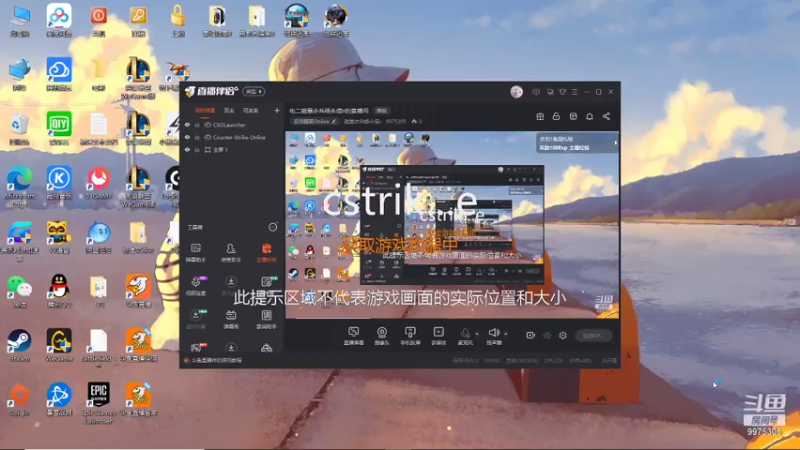Hide the 全屏 1 full-screen source
Image resolution: width=800 pixels, height=450 pixels.
tap(187, 150)
